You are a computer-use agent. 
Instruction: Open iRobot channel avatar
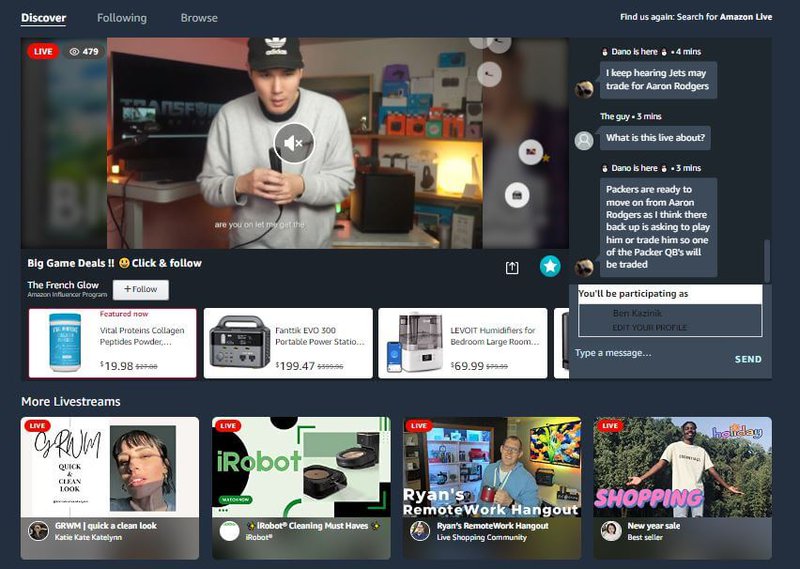(230, 531)
